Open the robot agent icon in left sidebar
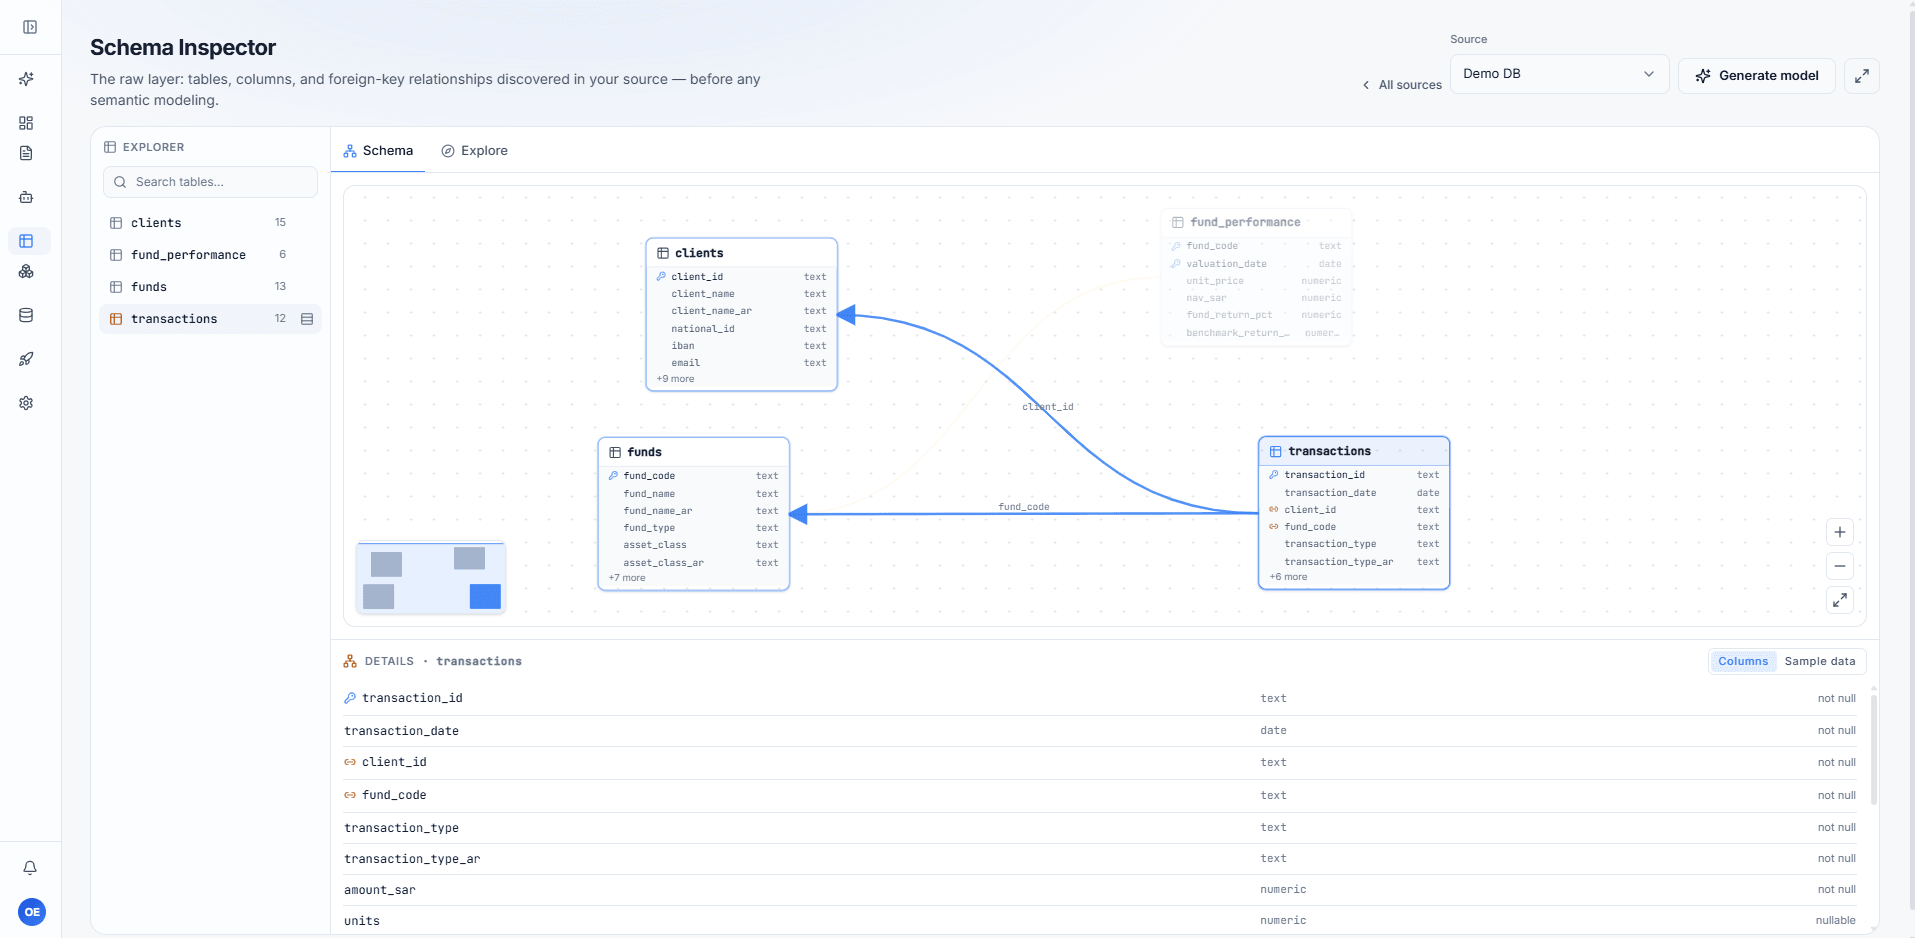 pos(26,197)
